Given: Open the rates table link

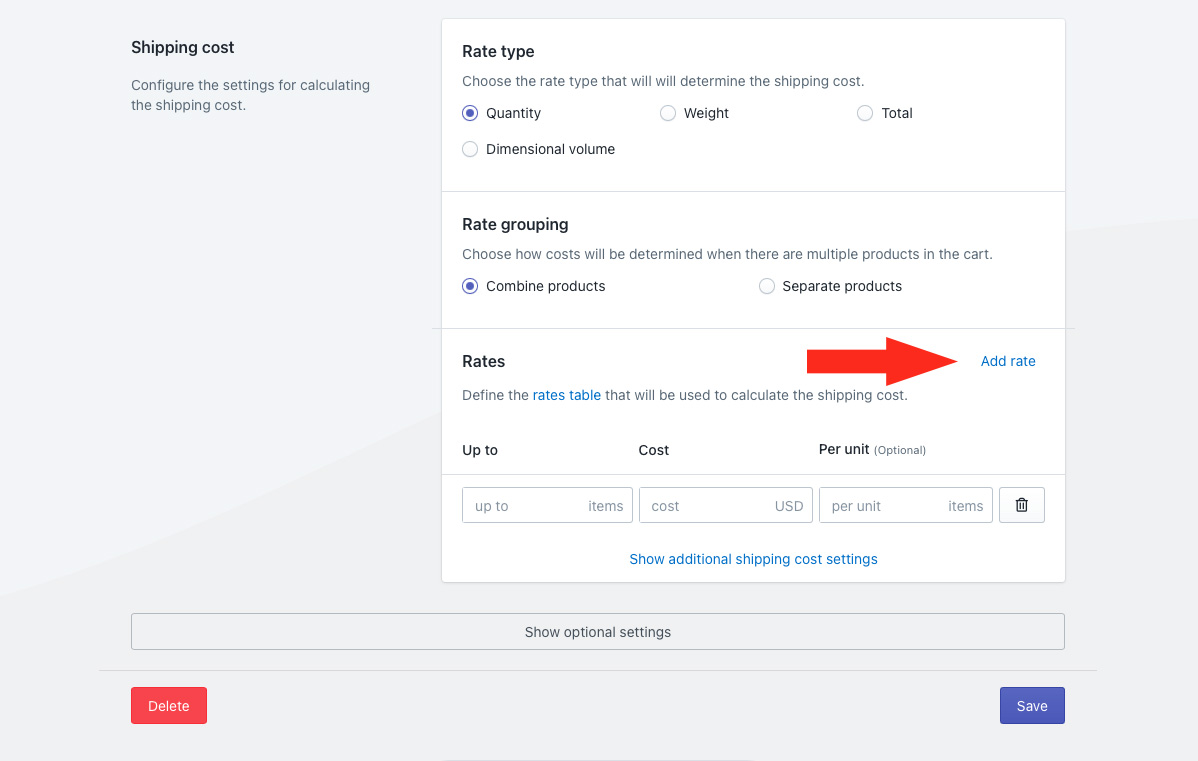Looking at the screenshot, I should click(566, 395).
